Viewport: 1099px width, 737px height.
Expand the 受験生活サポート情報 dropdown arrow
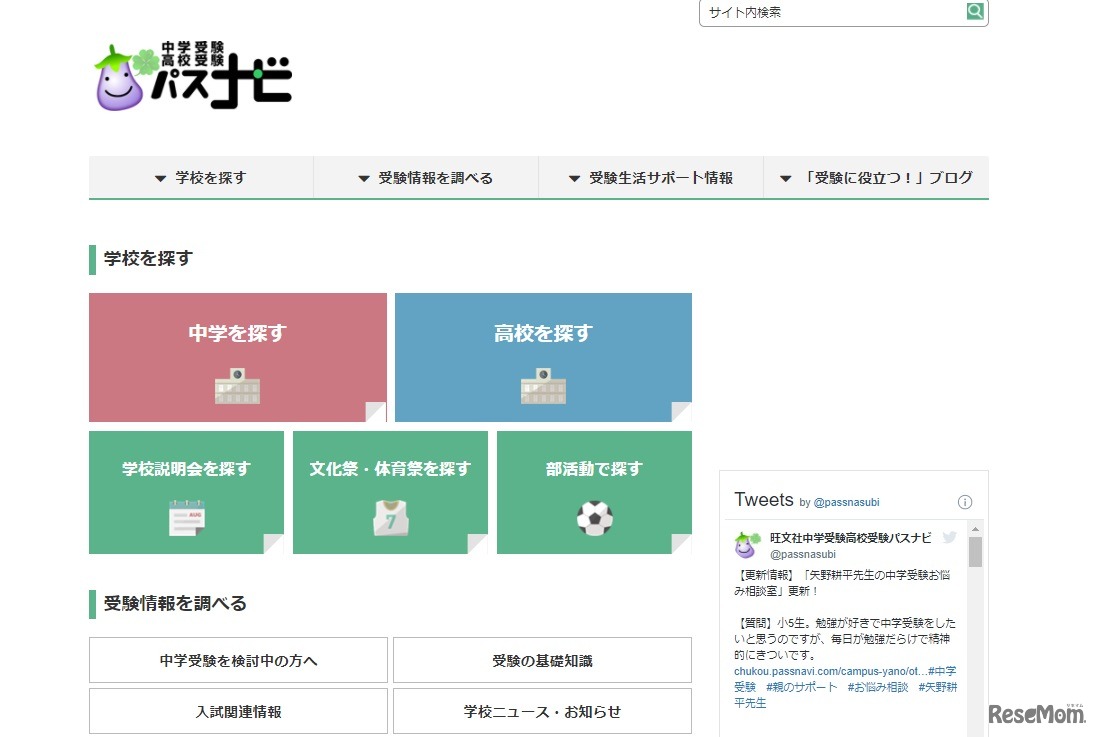[x=574, y=179]
